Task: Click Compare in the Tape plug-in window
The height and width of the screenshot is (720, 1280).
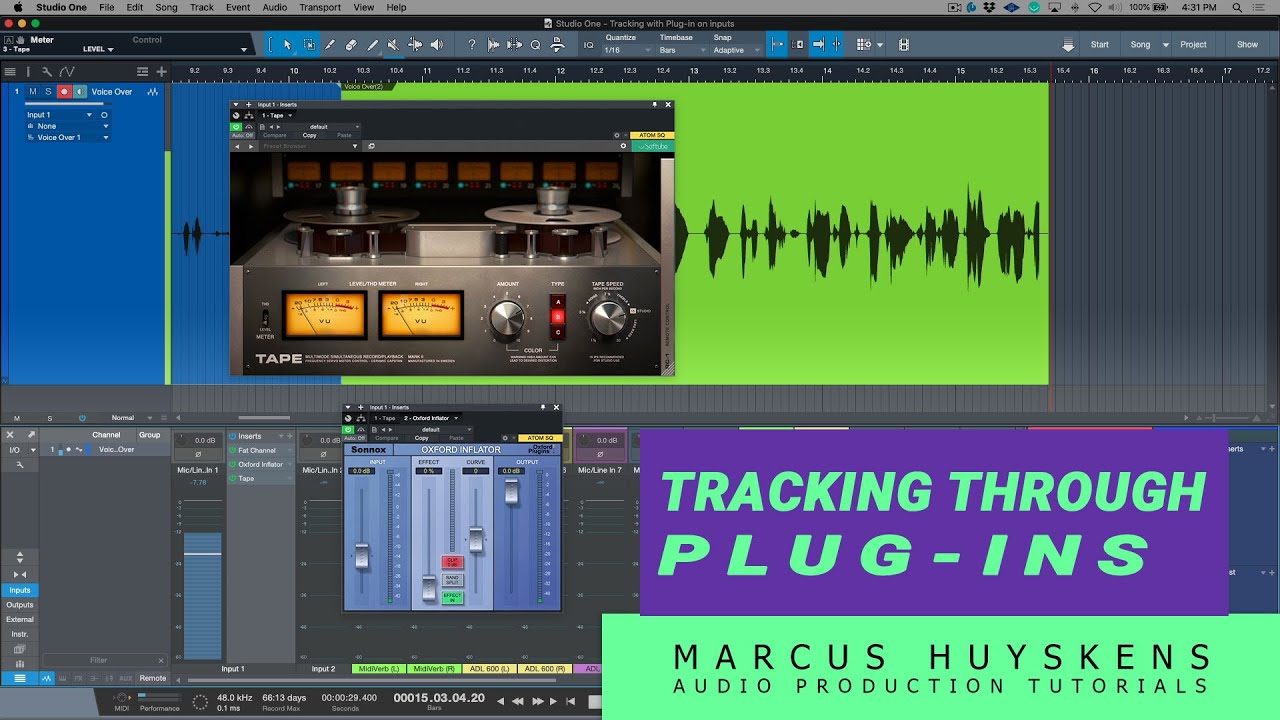Action: point(275,135)
